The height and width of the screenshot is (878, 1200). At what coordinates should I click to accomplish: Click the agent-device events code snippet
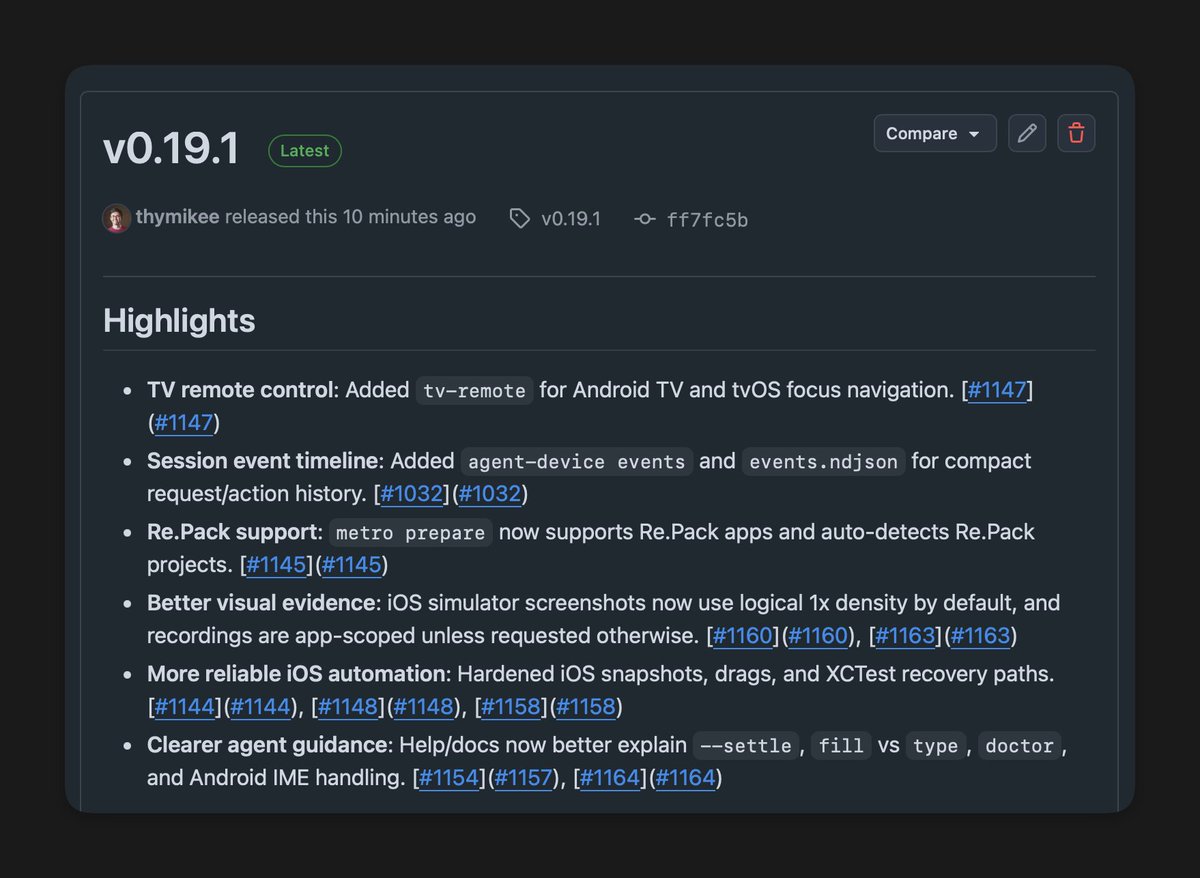577,461
